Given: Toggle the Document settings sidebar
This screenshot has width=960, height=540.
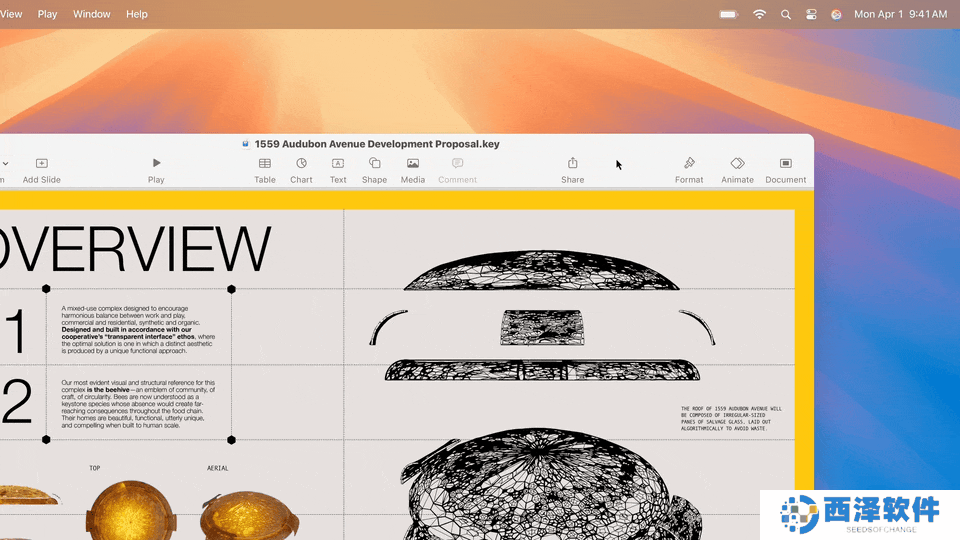Looking at the screenshot, I should click(785, 169).
